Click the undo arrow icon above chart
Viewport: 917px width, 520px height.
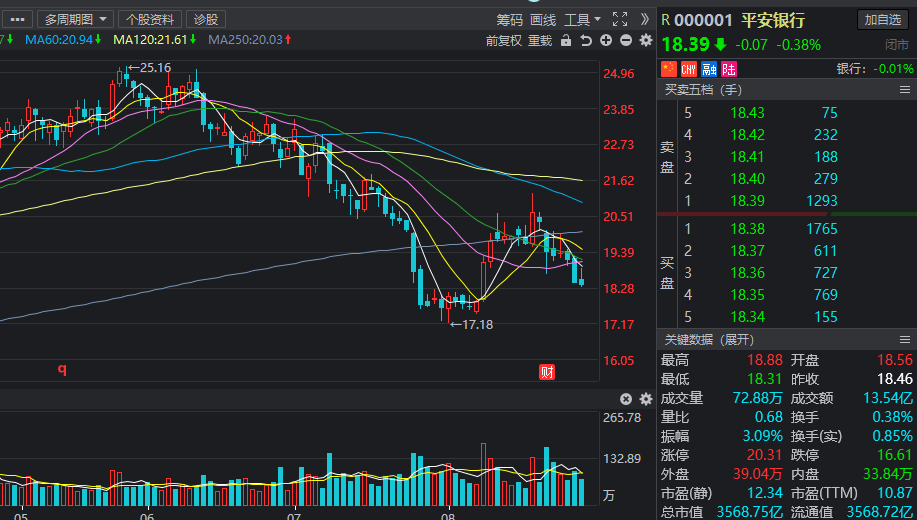click(x=586, y=40)
